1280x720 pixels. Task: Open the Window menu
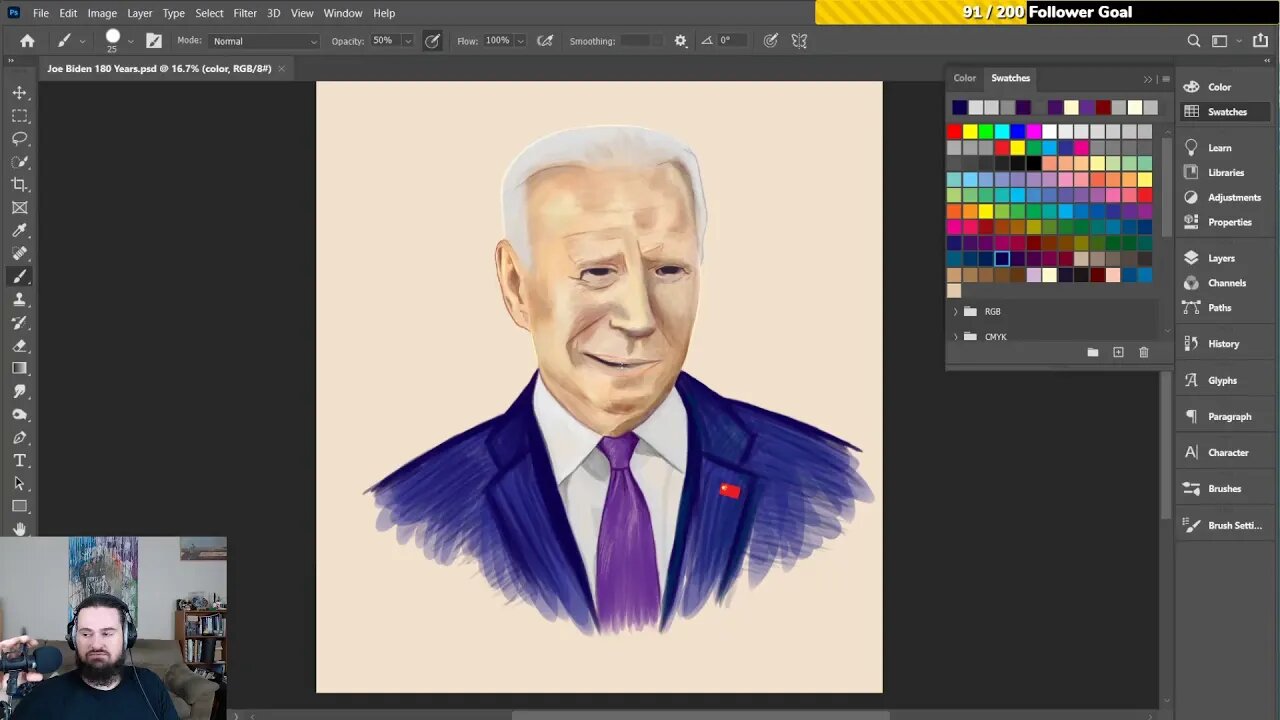tap(343, 13)
